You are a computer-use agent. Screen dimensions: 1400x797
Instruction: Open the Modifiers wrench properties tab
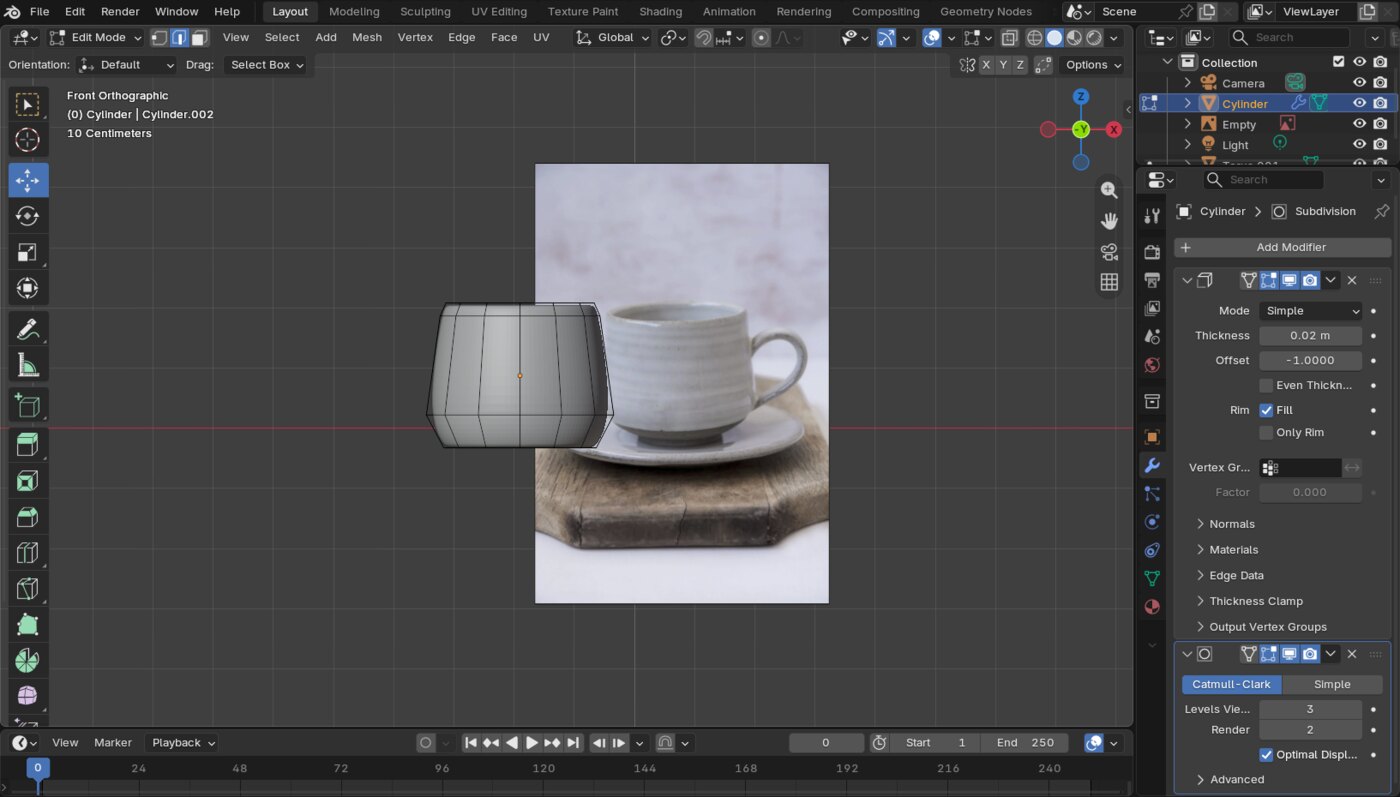click(x=1152, y=466)
